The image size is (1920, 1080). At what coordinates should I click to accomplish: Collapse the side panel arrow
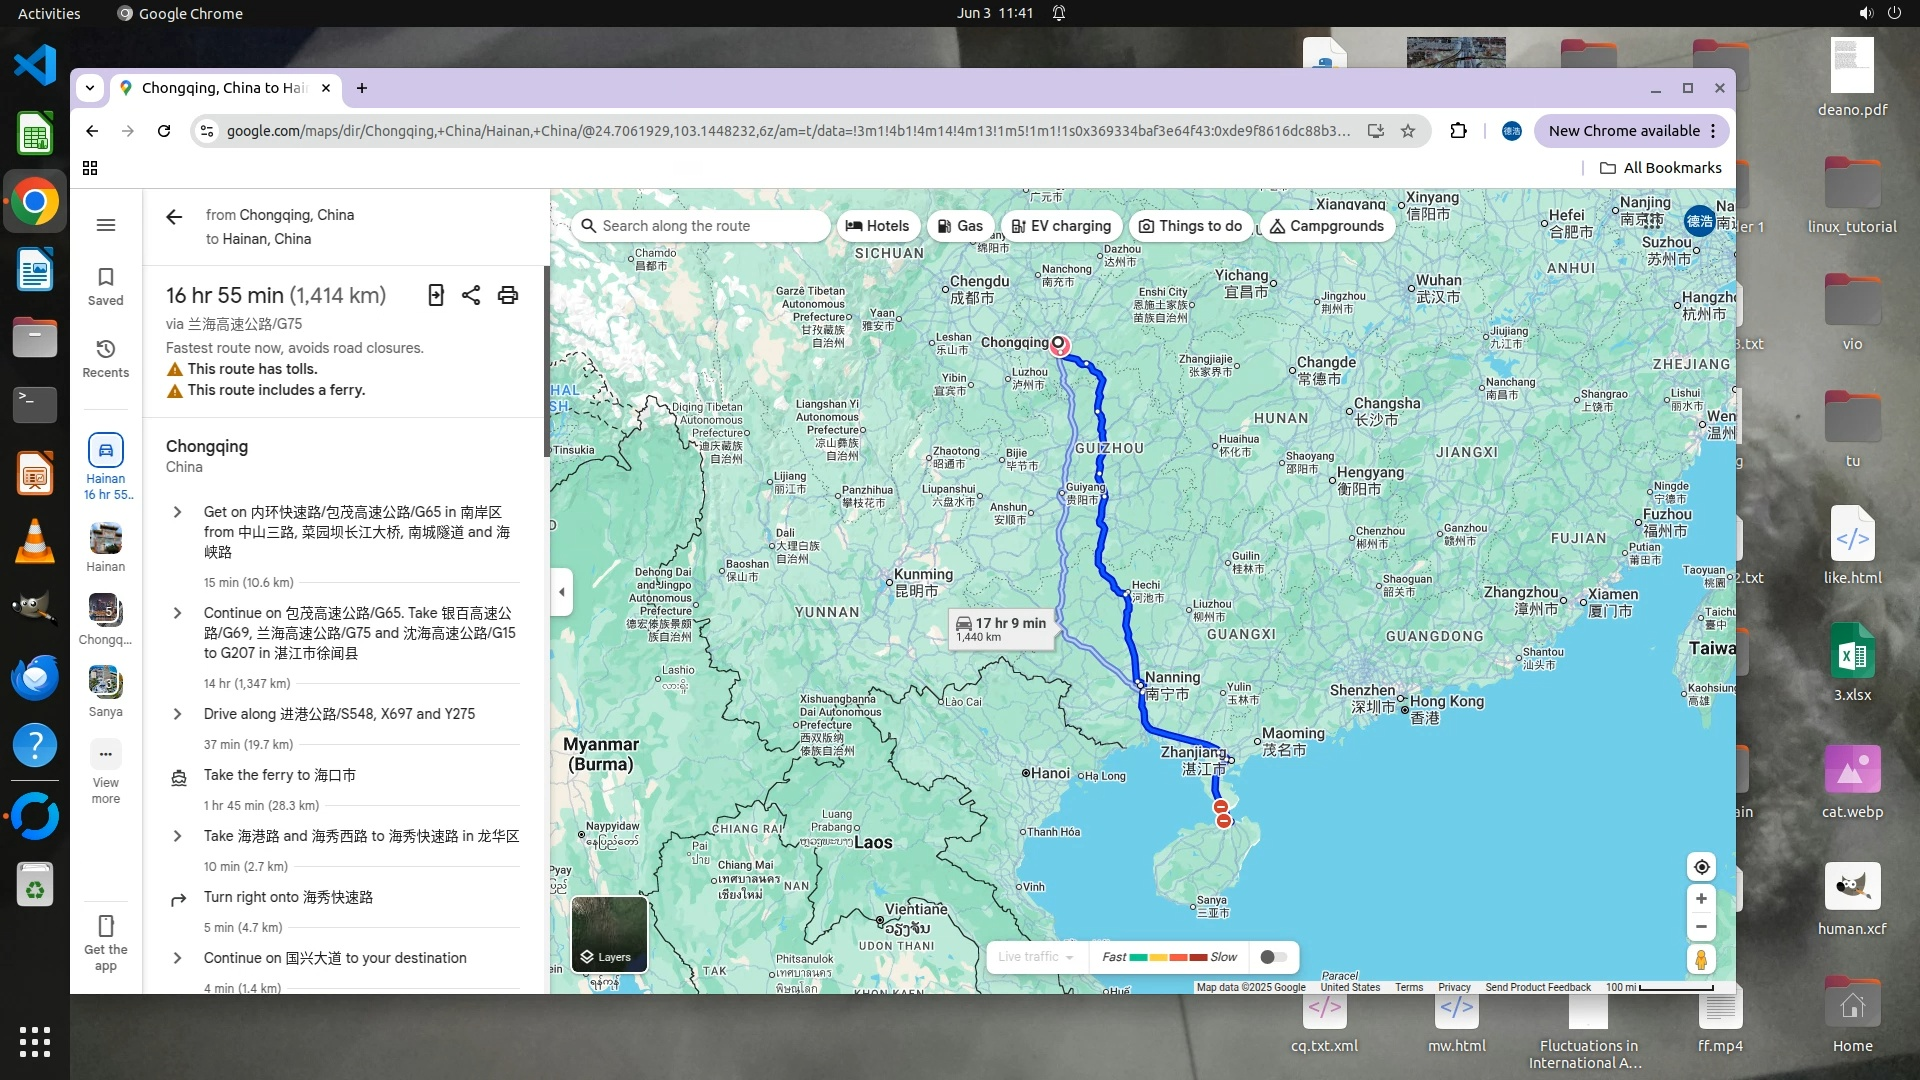[x=562, y=592]
